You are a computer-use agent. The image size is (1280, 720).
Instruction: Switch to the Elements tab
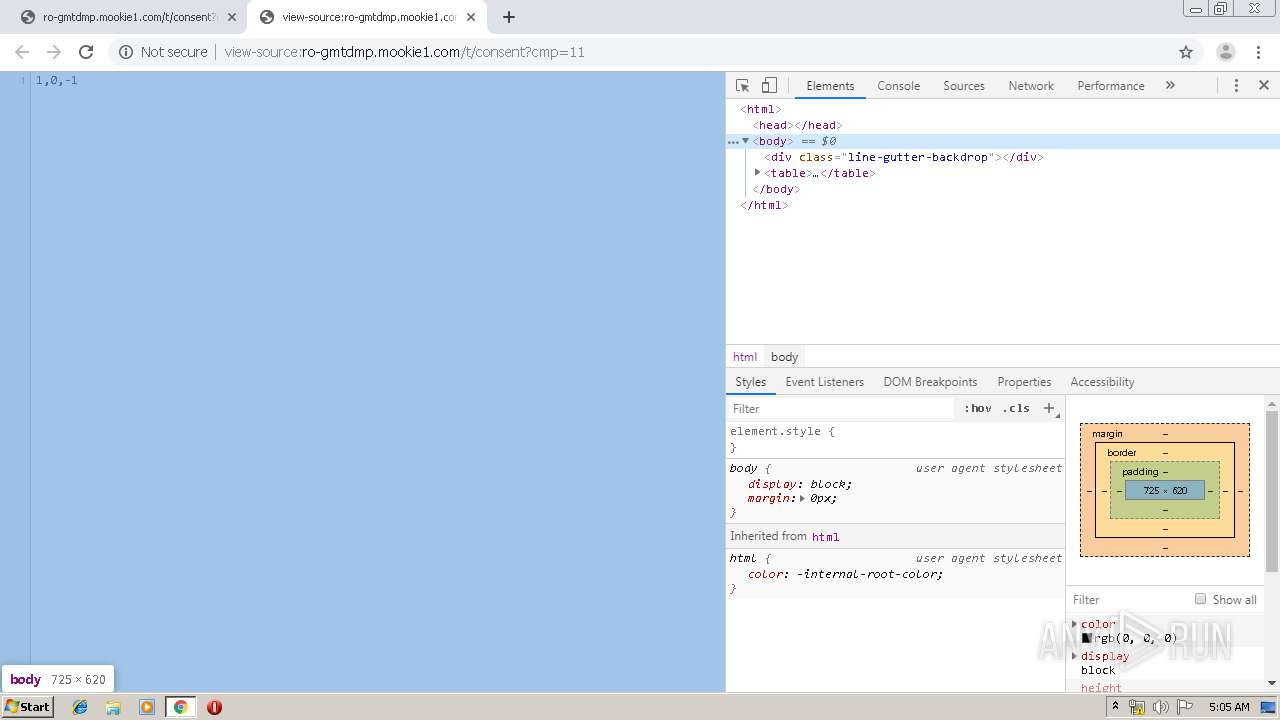pyautogui.click(x=830, y=86)
